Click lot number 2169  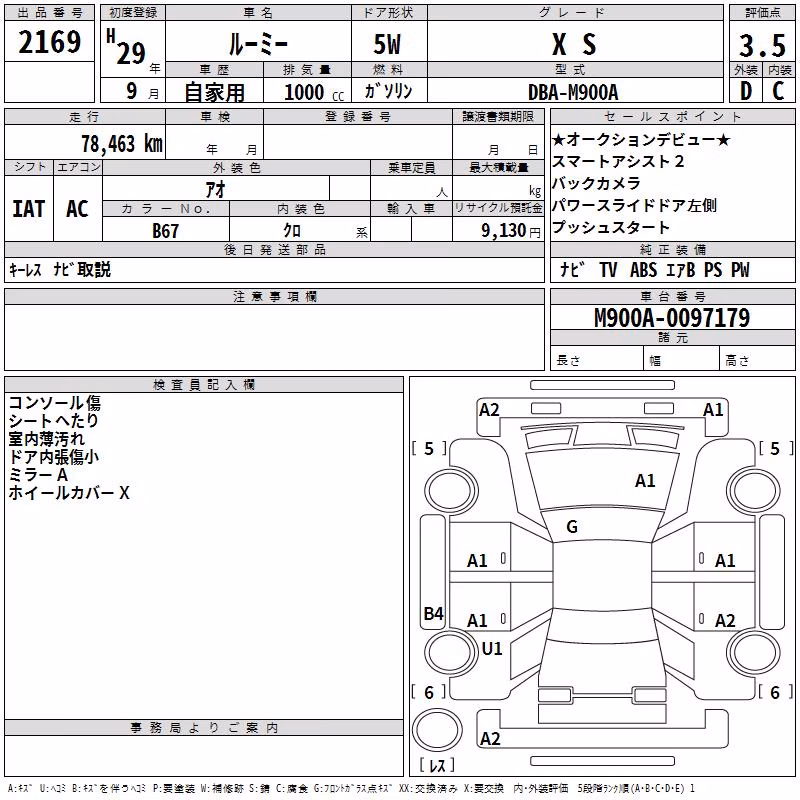[x=49, y=42]
